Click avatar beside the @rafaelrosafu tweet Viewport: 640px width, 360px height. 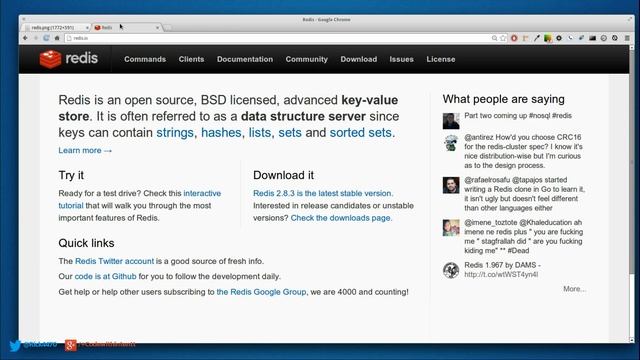pyautogui.click(x=451, y=185)
